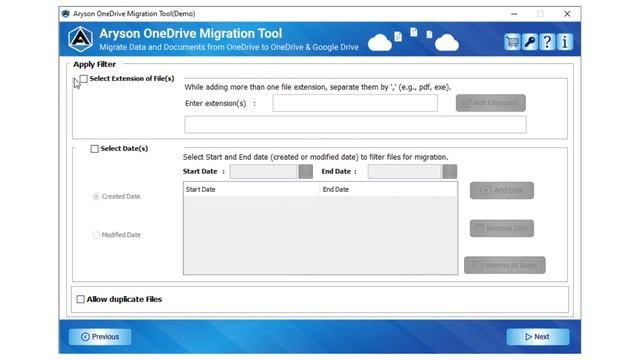The height and width of the screenshot is (360, 640).
Task: Click the Remove Date button
Action: pos(502,228)
